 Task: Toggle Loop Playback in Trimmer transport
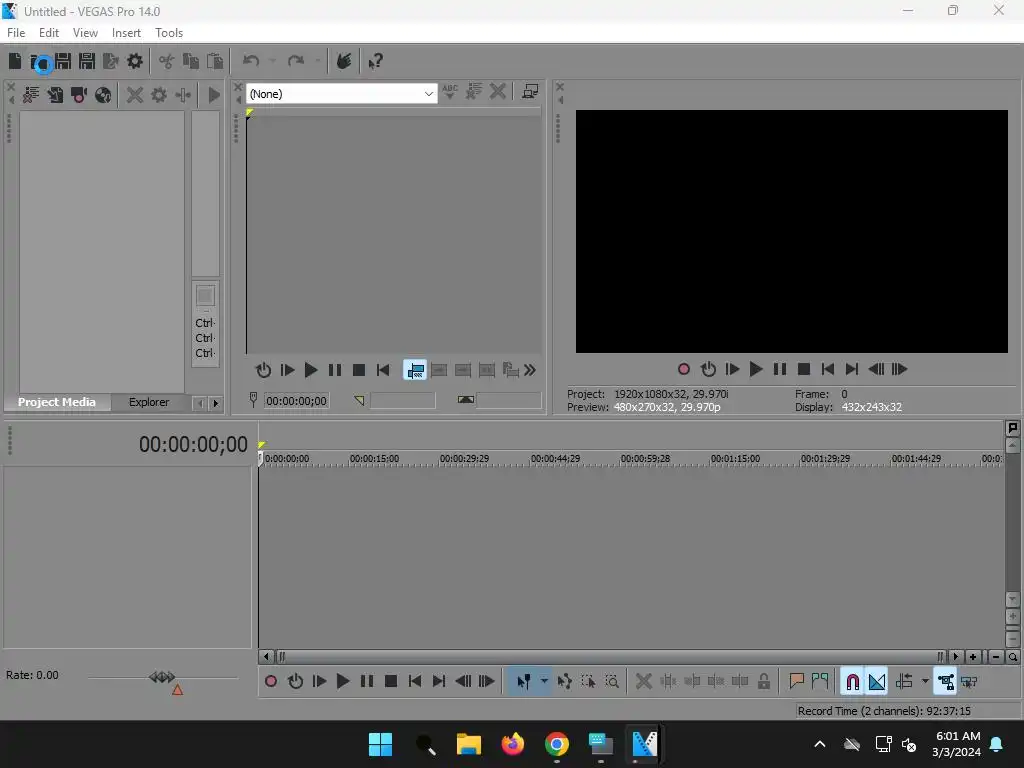tap(263, 370)
